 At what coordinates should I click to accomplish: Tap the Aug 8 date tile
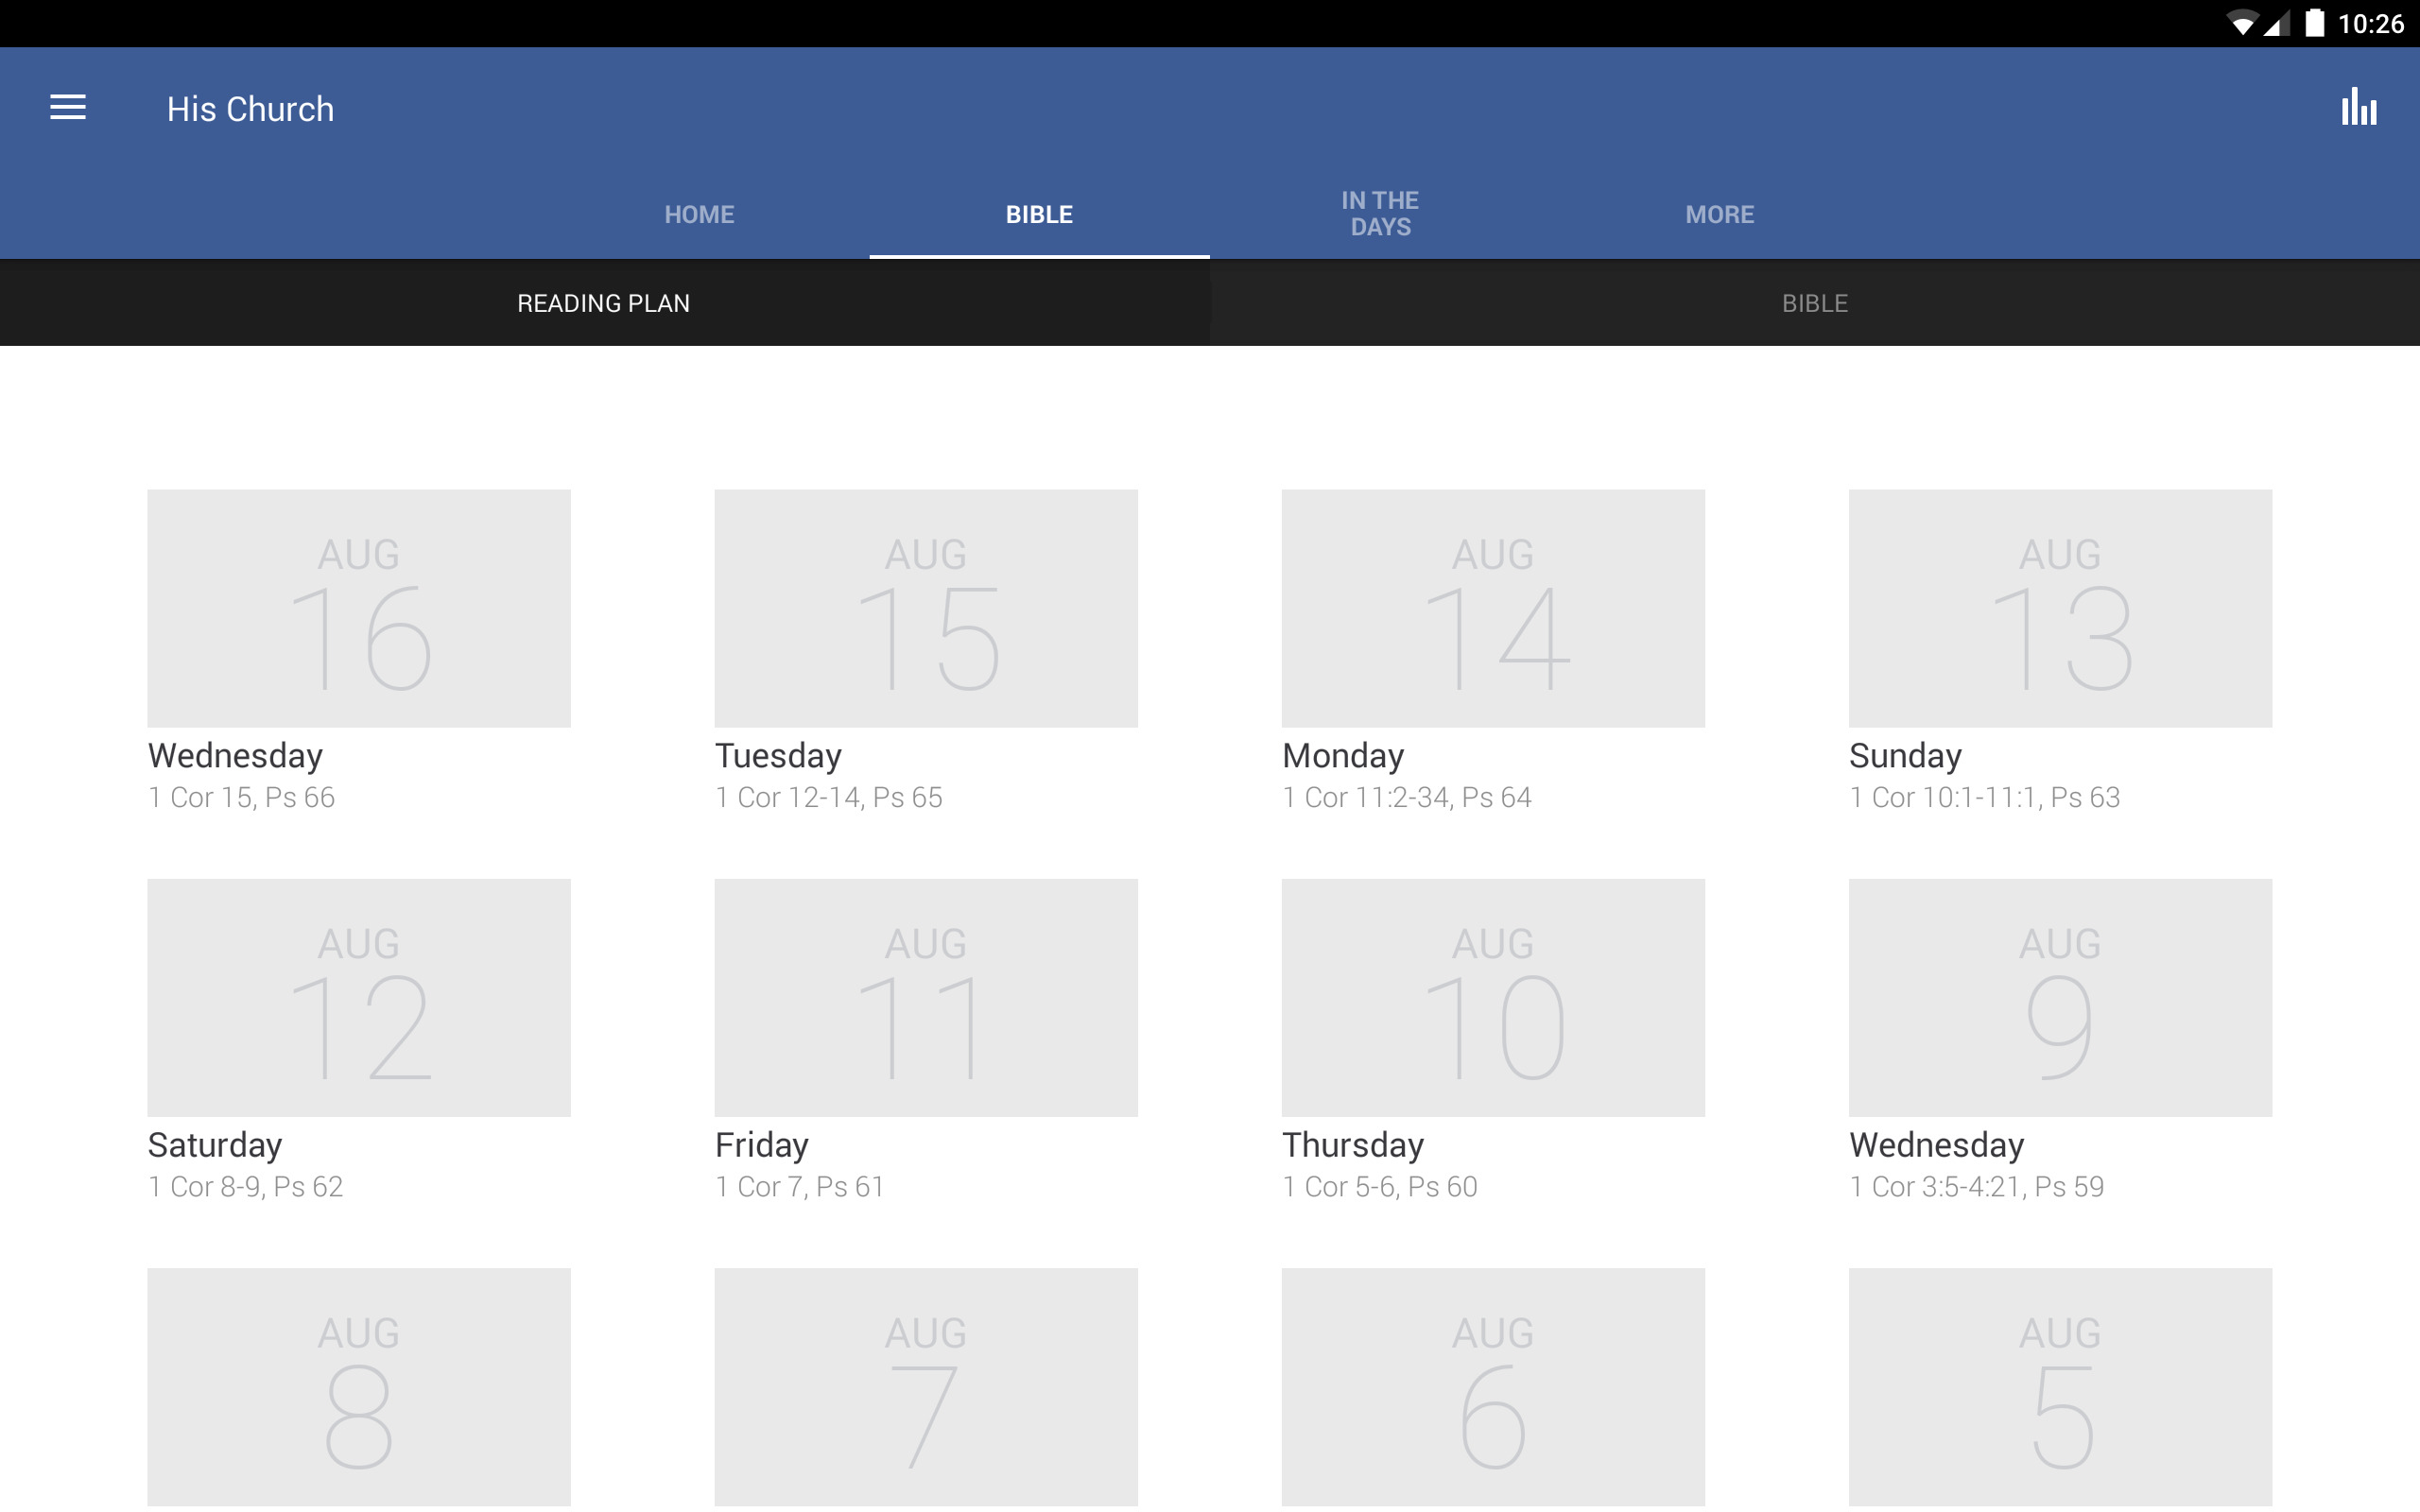[359, 1386]
